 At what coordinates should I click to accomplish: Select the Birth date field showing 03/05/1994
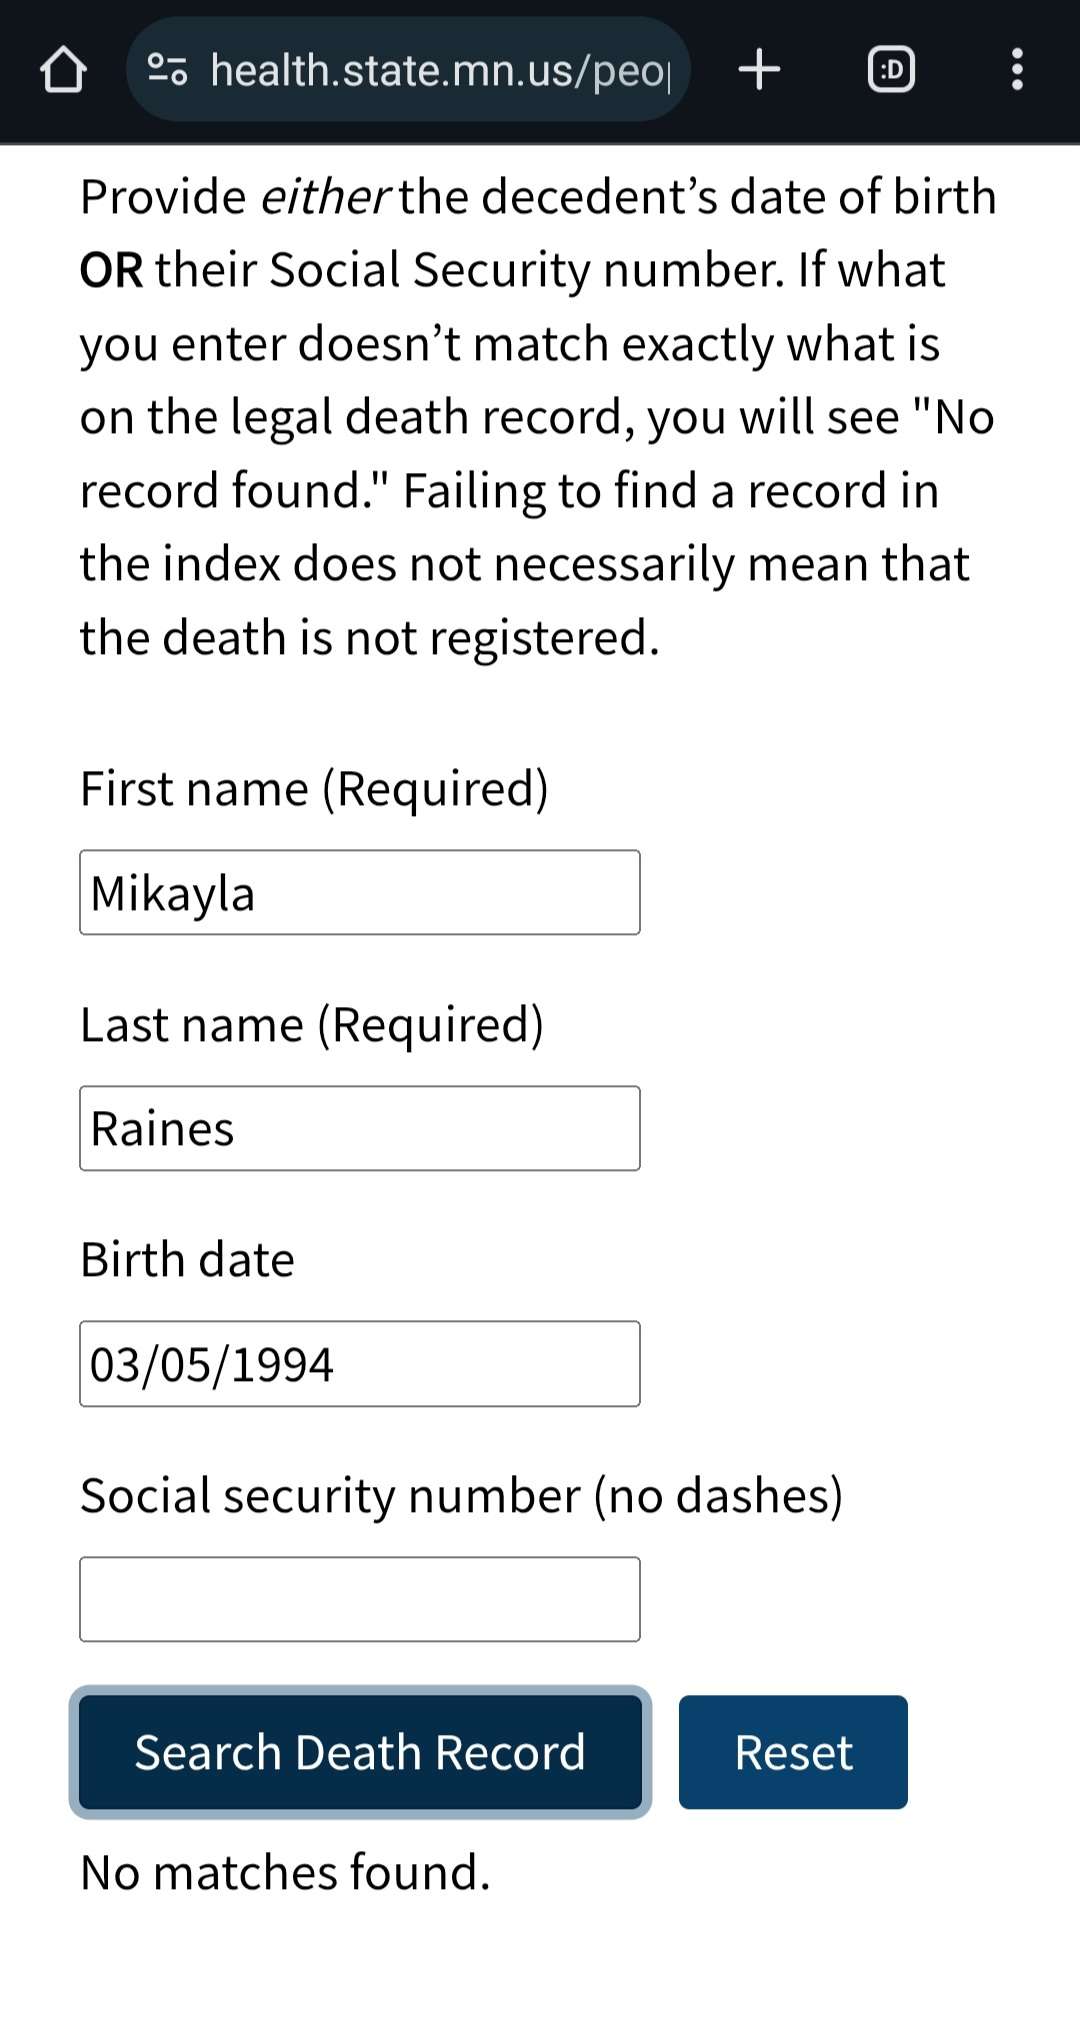(x=360, y=1364)
